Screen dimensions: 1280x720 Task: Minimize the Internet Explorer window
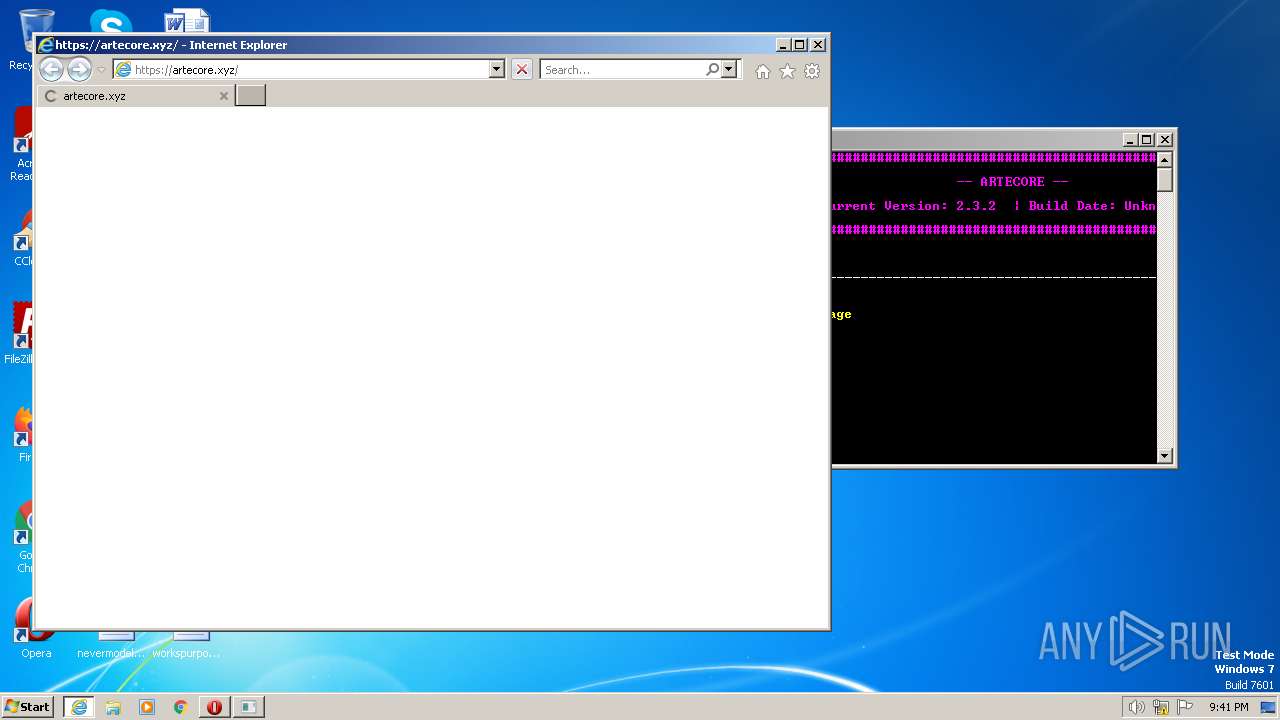[783, 45]
